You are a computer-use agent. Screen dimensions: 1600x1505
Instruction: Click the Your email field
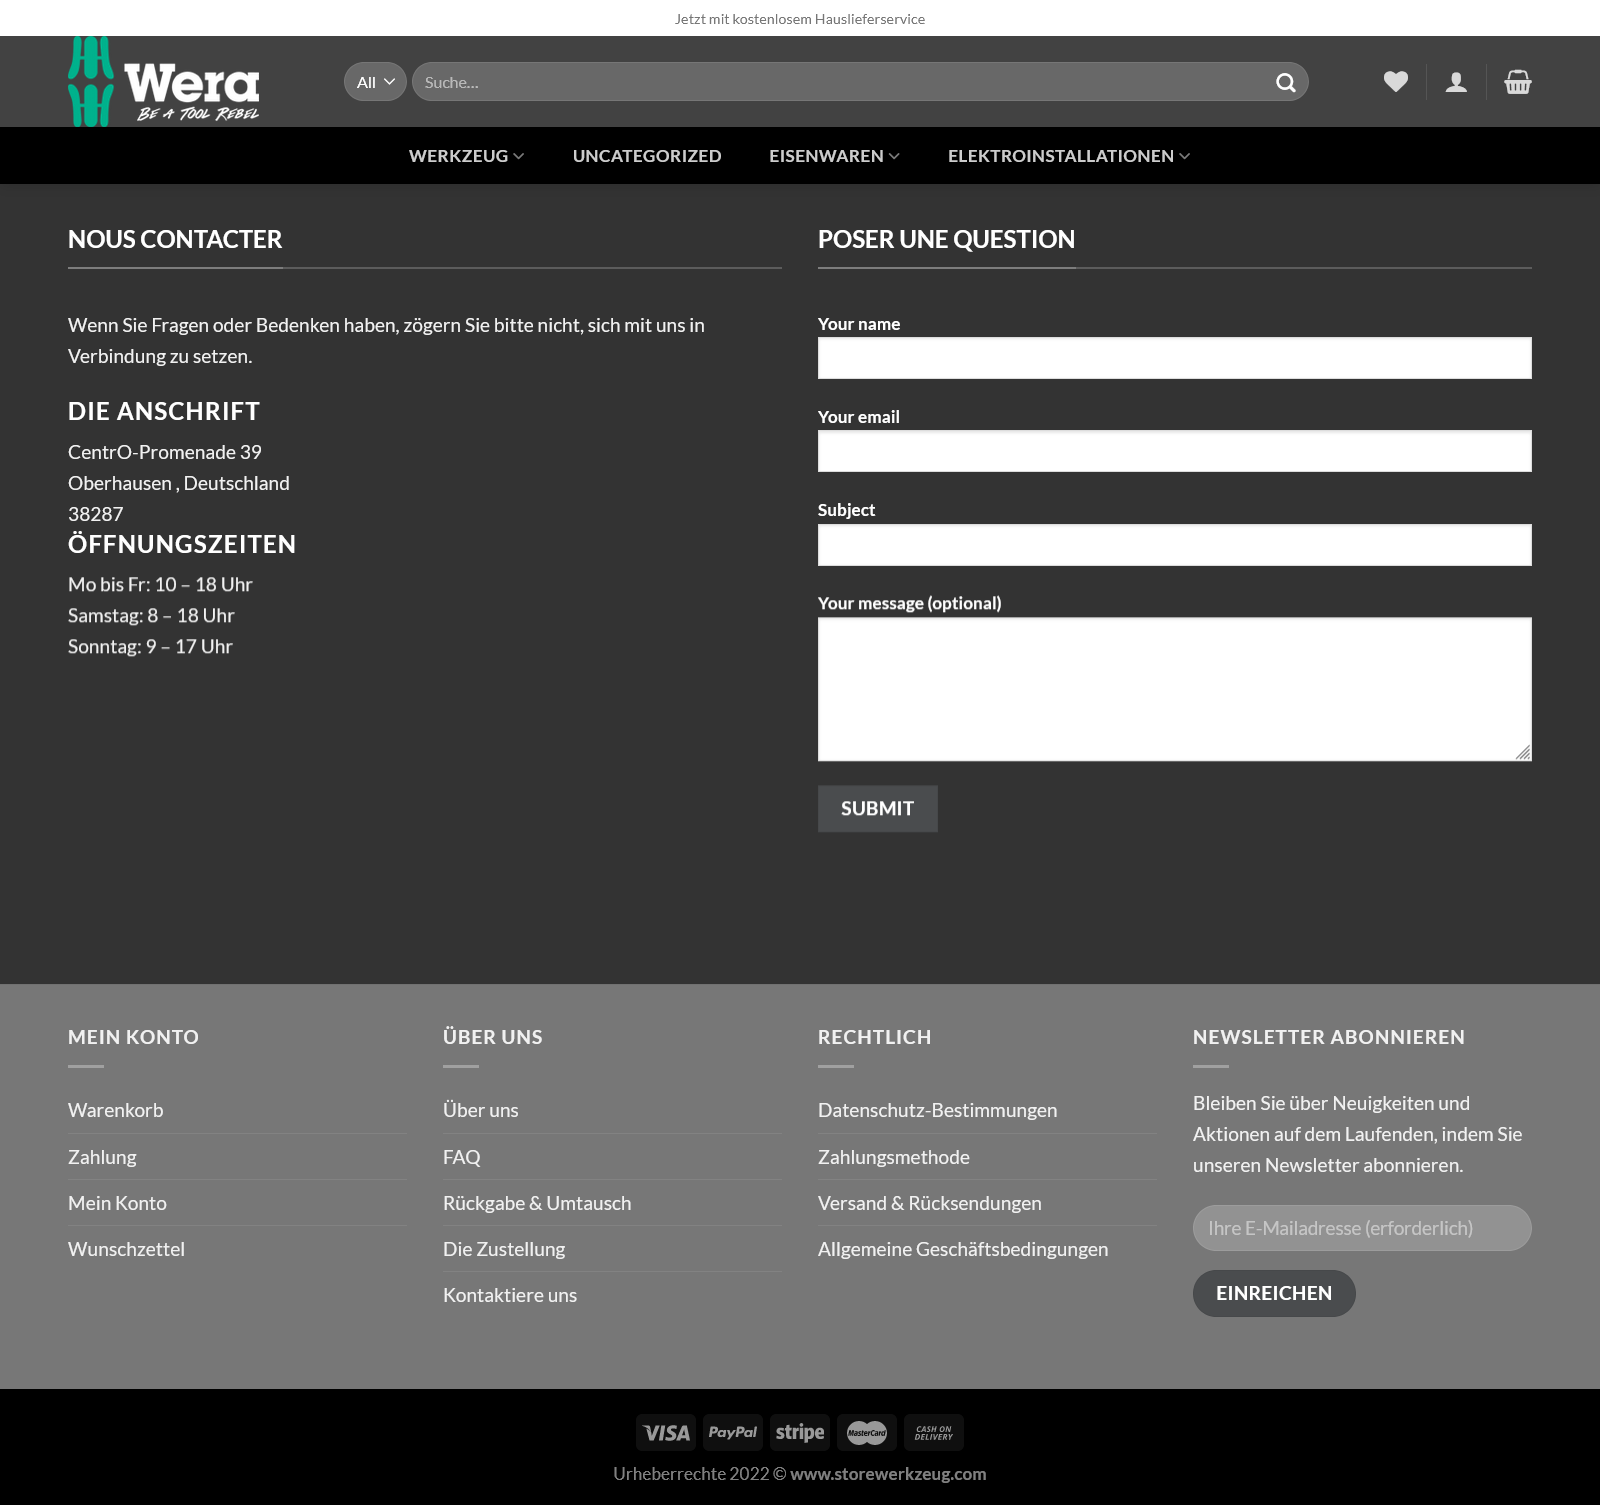[x=1175, y=451]
